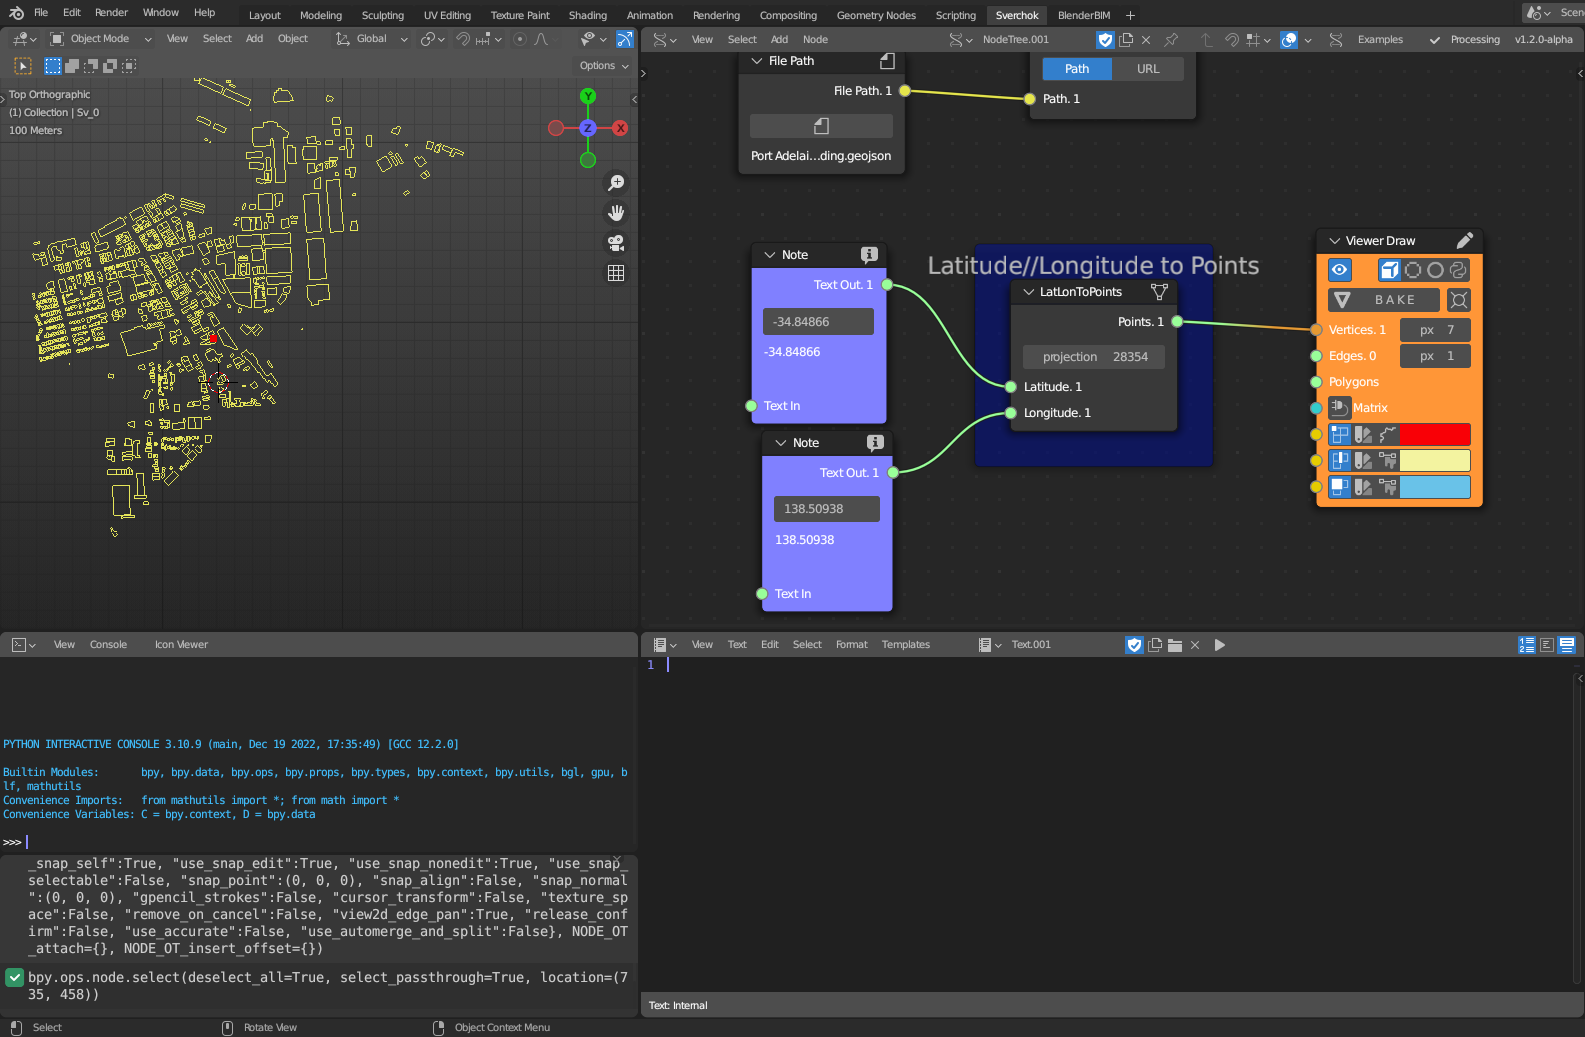Click the Matrix plug icon in Viewer Draw
The height and width of the screenshot is (1037, 1585).
[1339, 407]
